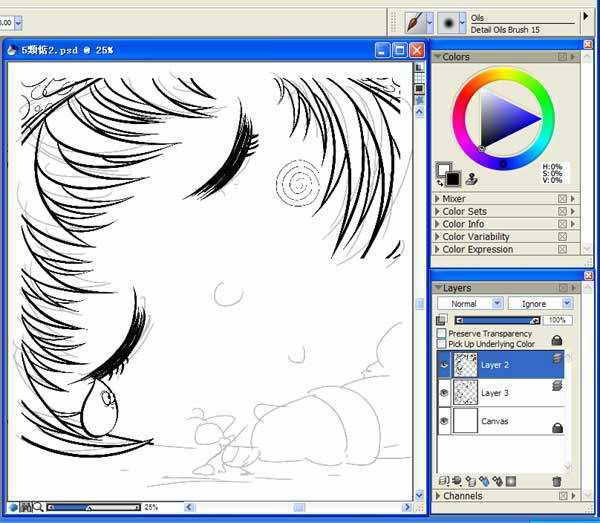Screen dimensions: 600x523
Task: Click the first icon in Layers panel footer
Action: tap(444, 481)
